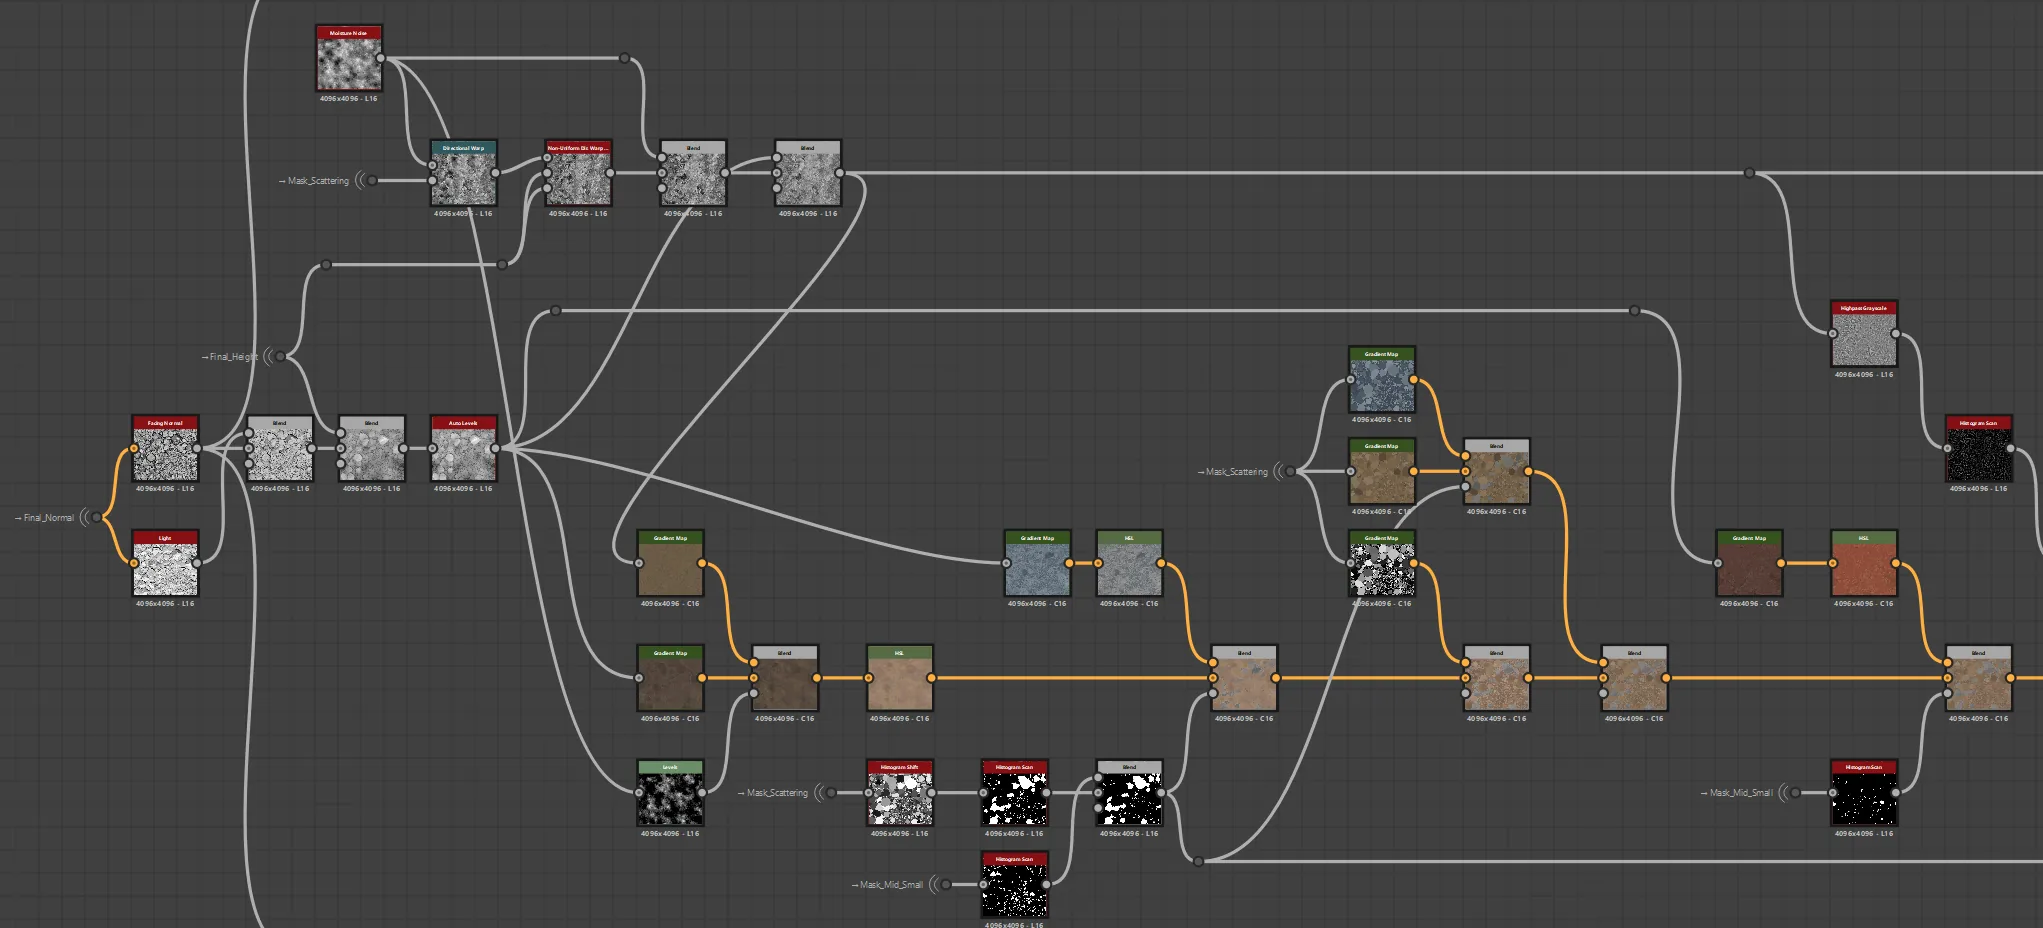Select the Directional Warp node
2043x928 pixels.
point(463,174)
